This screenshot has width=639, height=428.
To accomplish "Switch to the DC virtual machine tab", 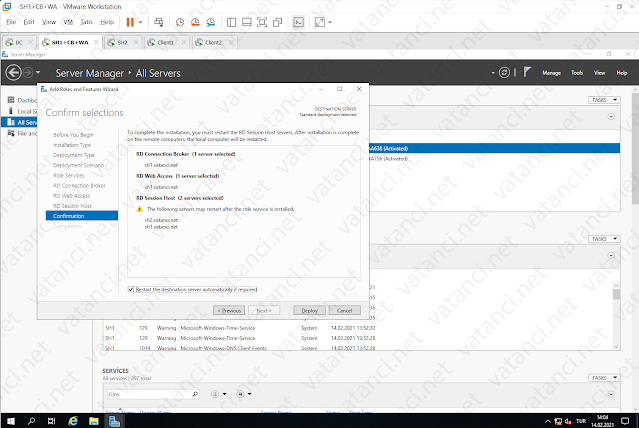I will pos(19,42).
